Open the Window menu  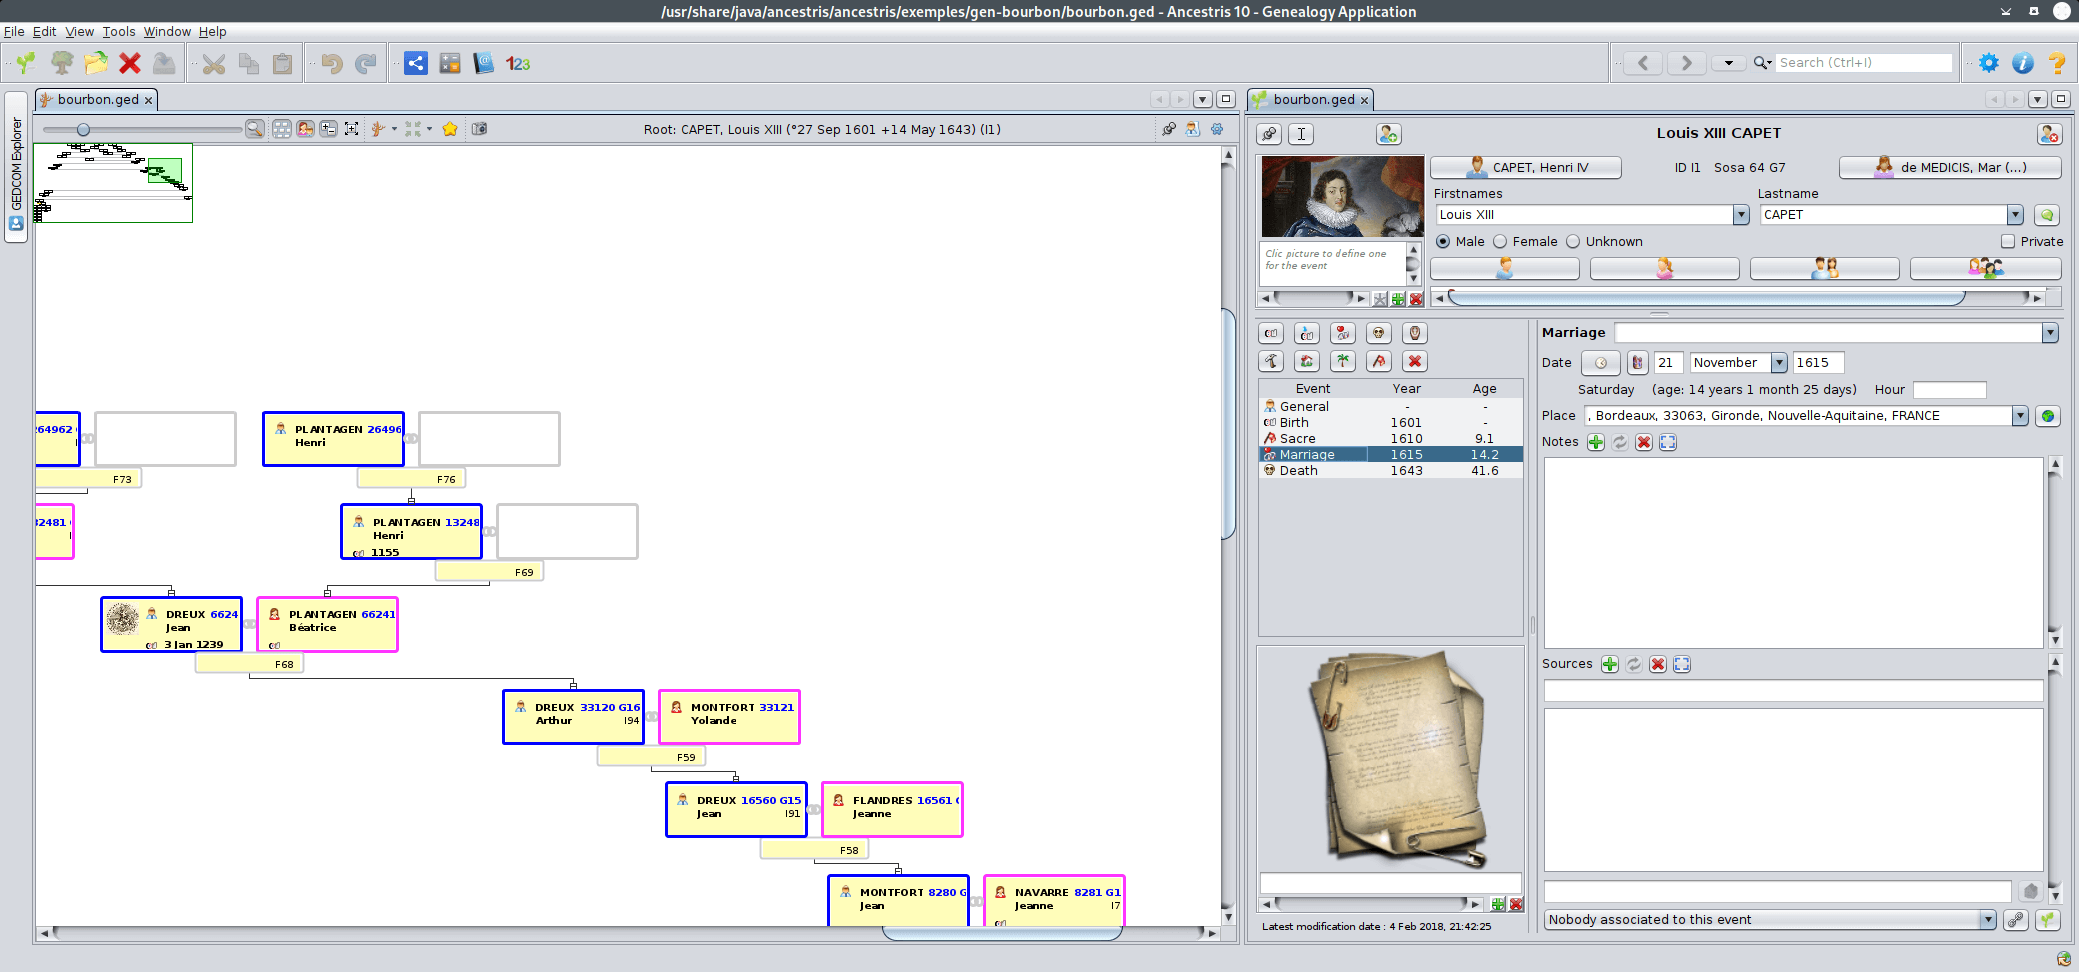167,32
